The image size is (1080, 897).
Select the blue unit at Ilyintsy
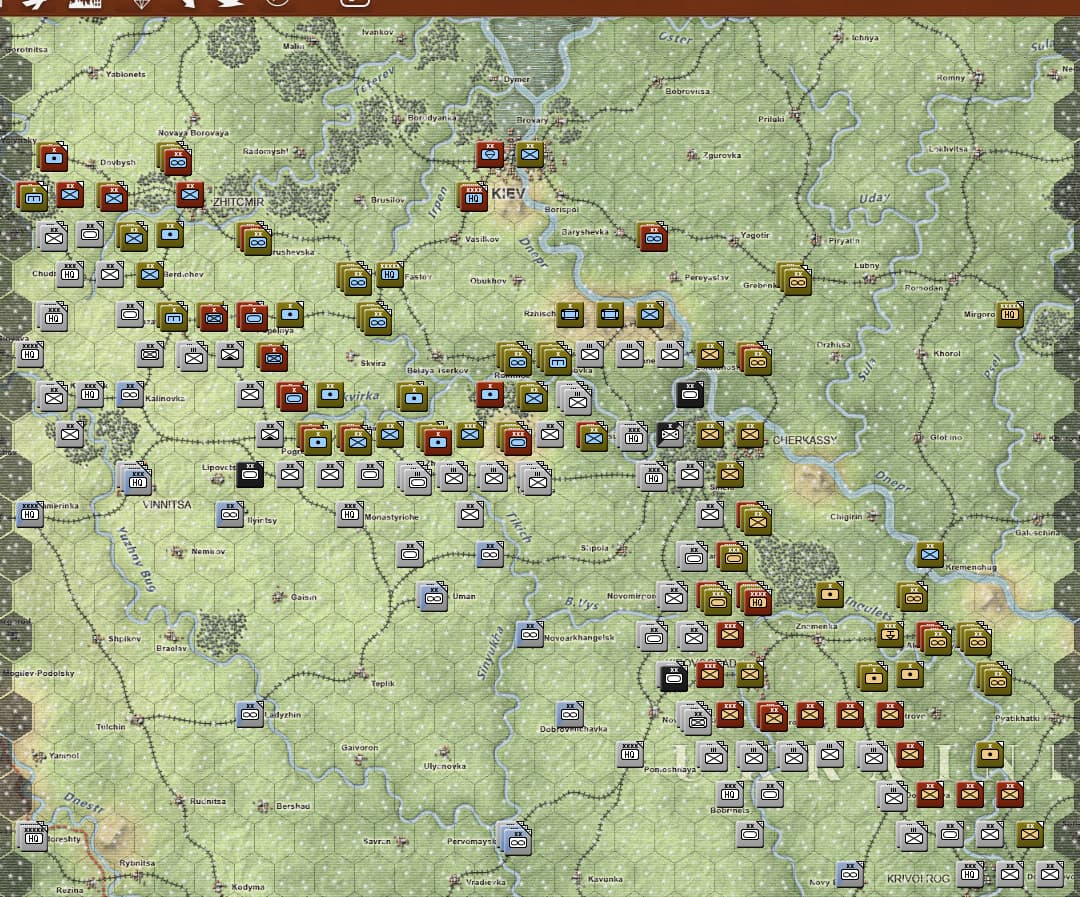pos(230,514)
